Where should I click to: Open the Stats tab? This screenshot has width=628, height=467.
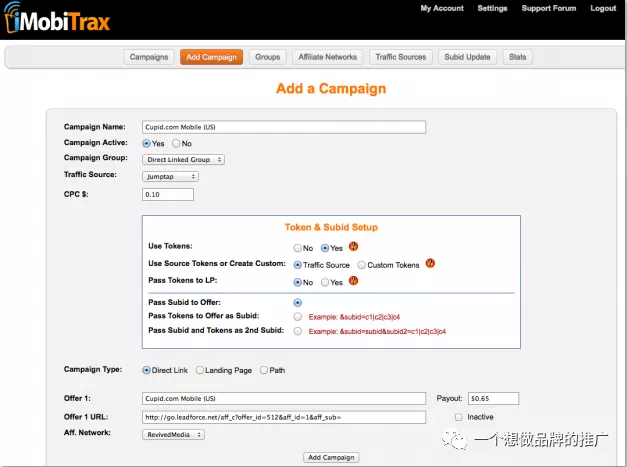(x=517, y=57)
